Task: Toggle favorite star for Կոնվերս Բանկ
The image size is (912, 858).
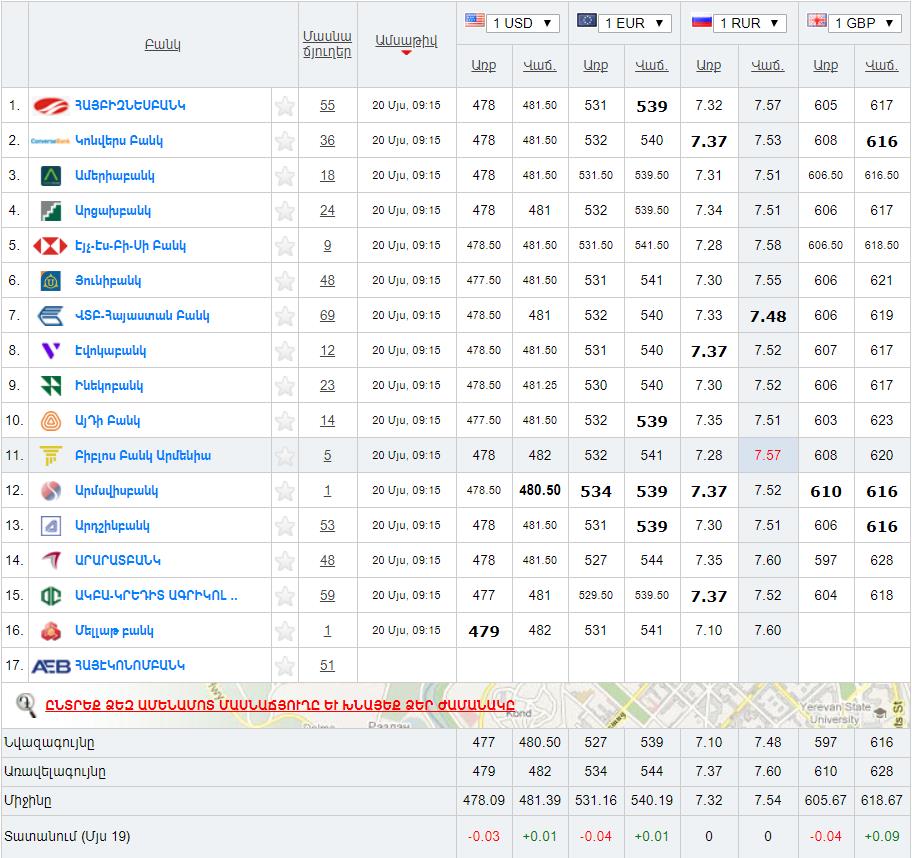Action: [285, 141]
